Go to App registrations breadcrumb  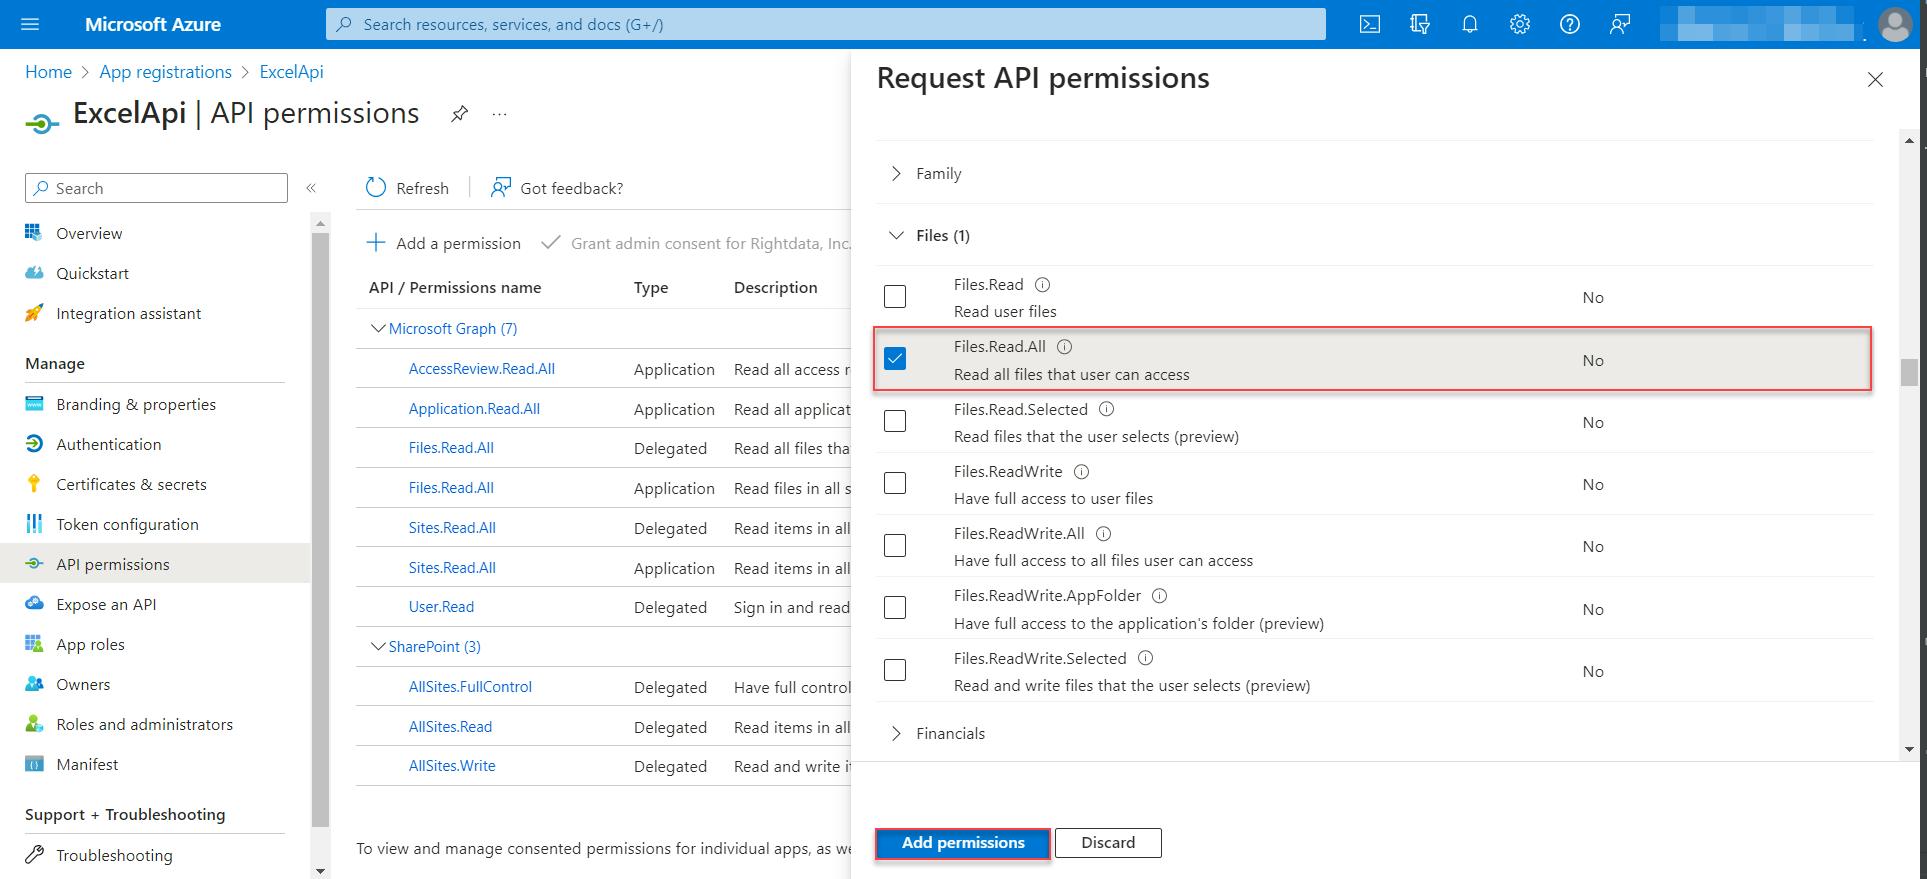coord(165,72)
